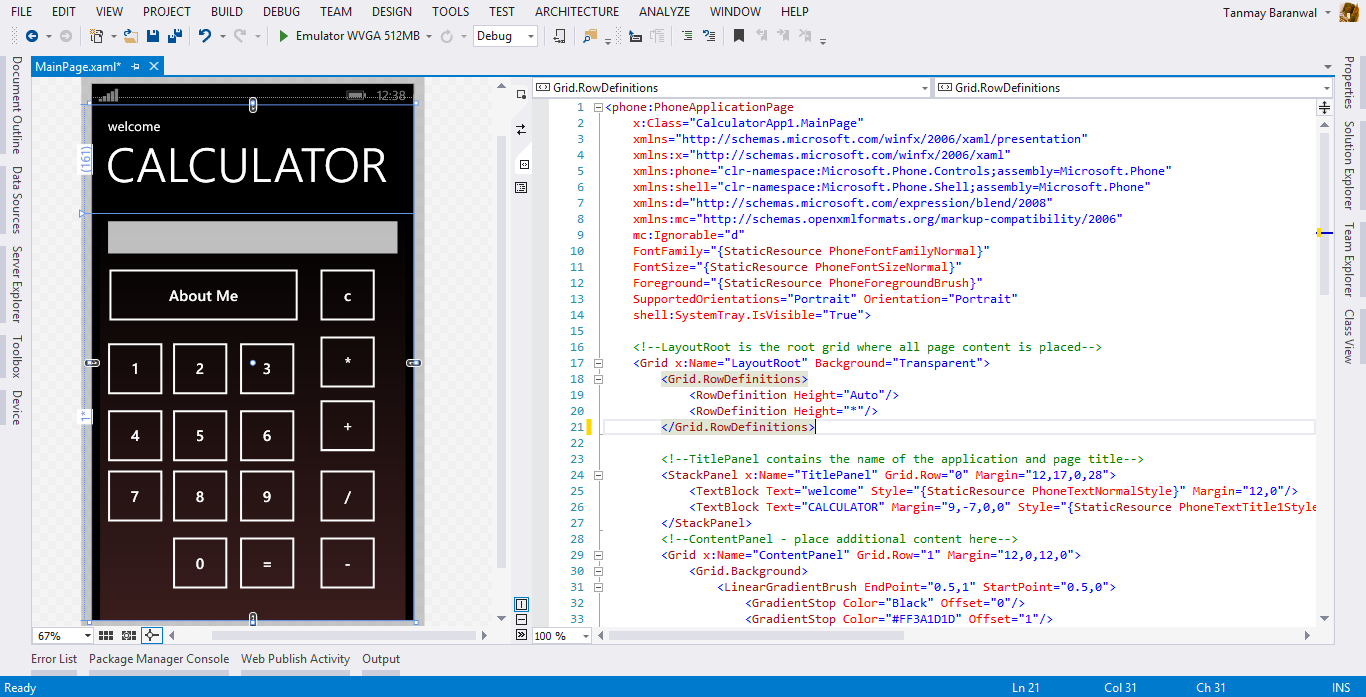Image resolution: width=1366 pixels, height=697 pixels.
Task: Open the FILE menu
Action: pyautogui.click(x=21, y=12)
